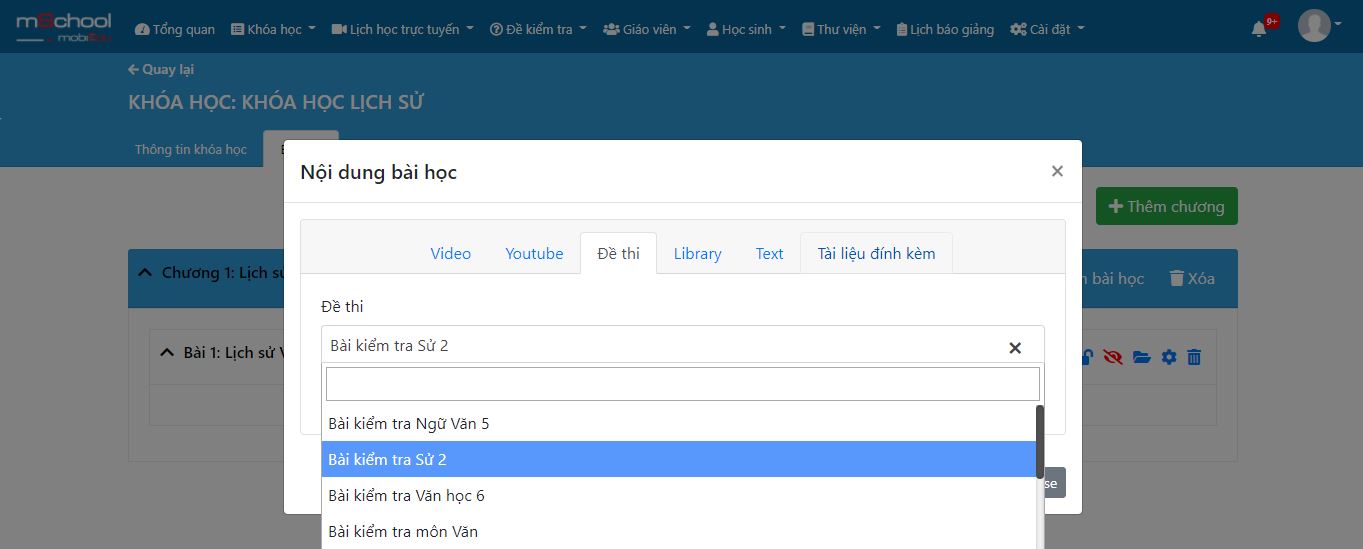Expand the Khóa học menu
This screenshot has height=549, width=1363.
pyautogui.click(x=273, y=29)
